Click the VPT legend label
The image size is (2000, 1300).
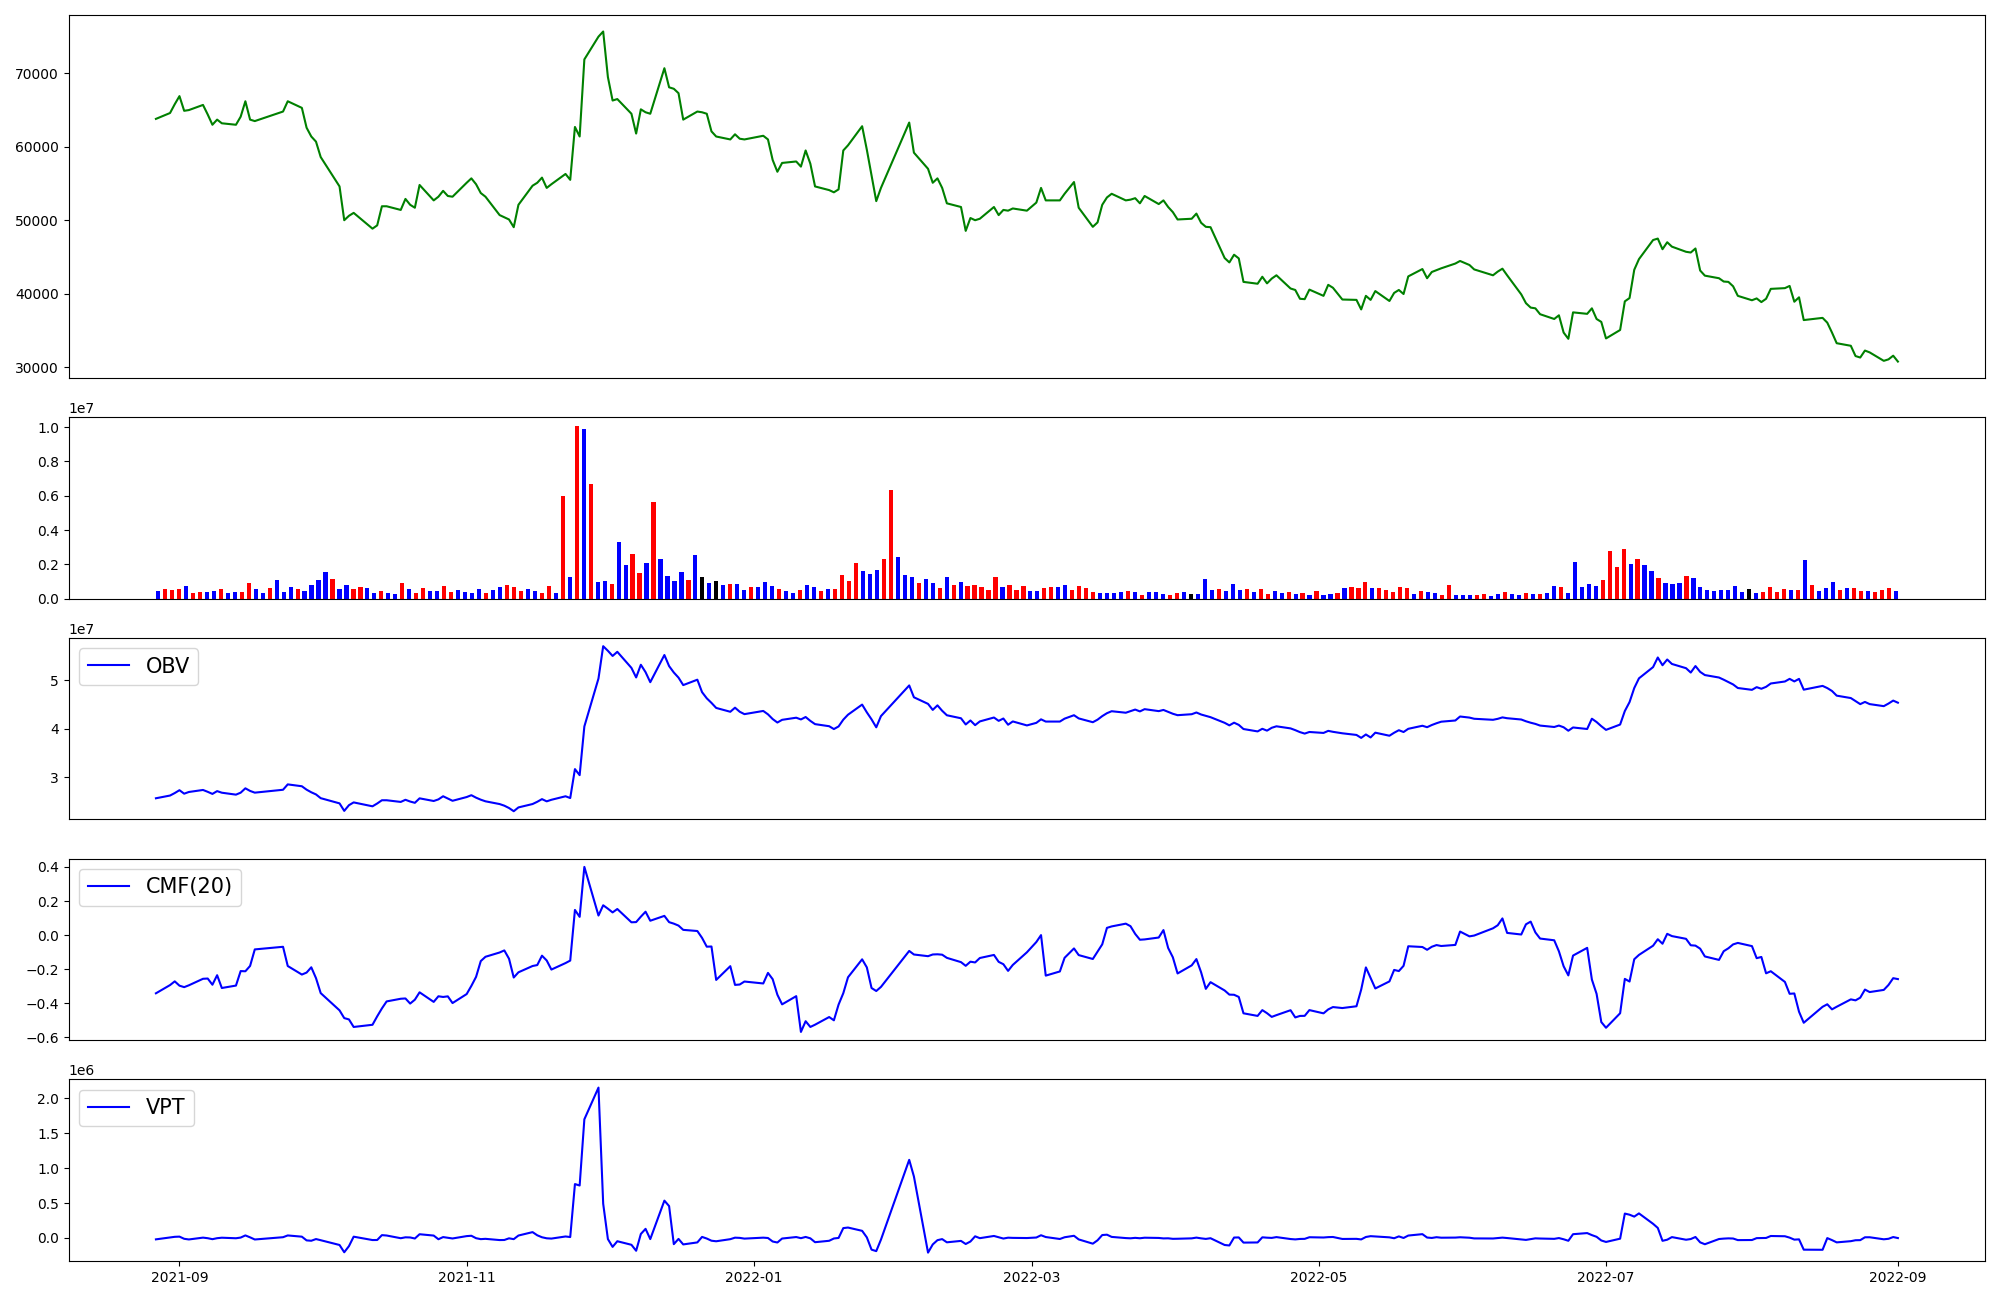[x=165, y=1107]
